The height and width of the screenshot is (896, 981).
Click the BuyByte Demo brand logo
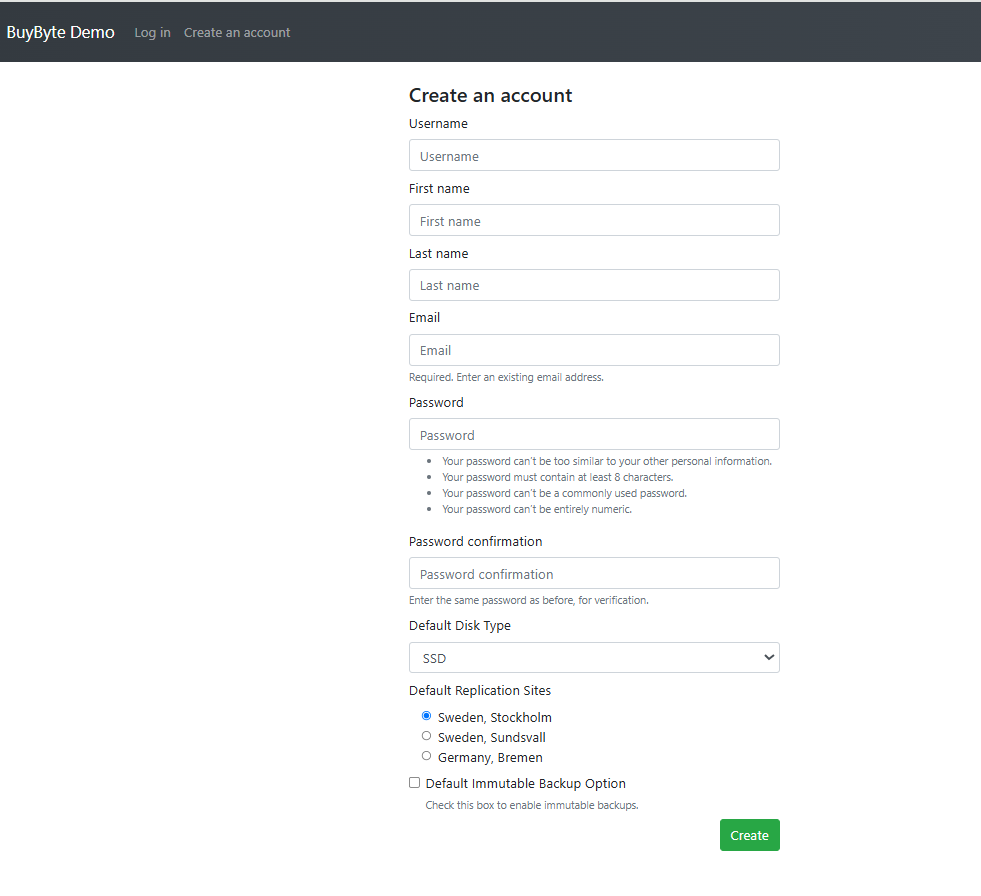61,33
